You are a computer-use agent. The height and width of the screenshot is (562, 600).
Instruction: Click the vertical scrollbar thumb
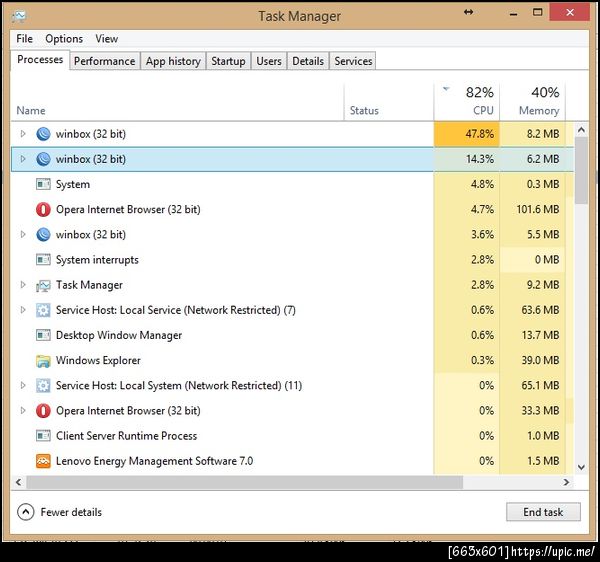coord(581,171)
